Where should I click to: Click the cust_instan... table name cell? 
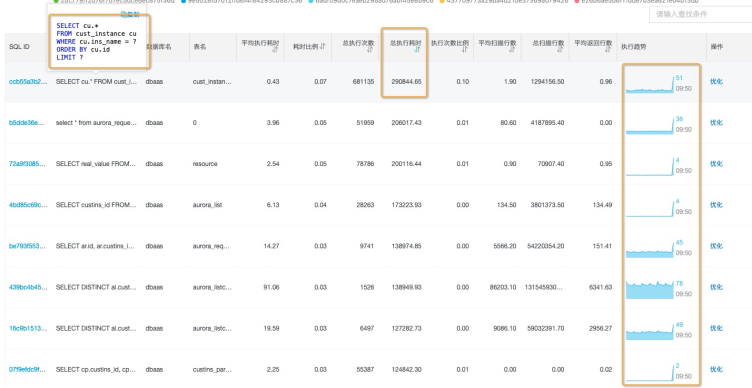pyautogui.click(x=212, y=82)
